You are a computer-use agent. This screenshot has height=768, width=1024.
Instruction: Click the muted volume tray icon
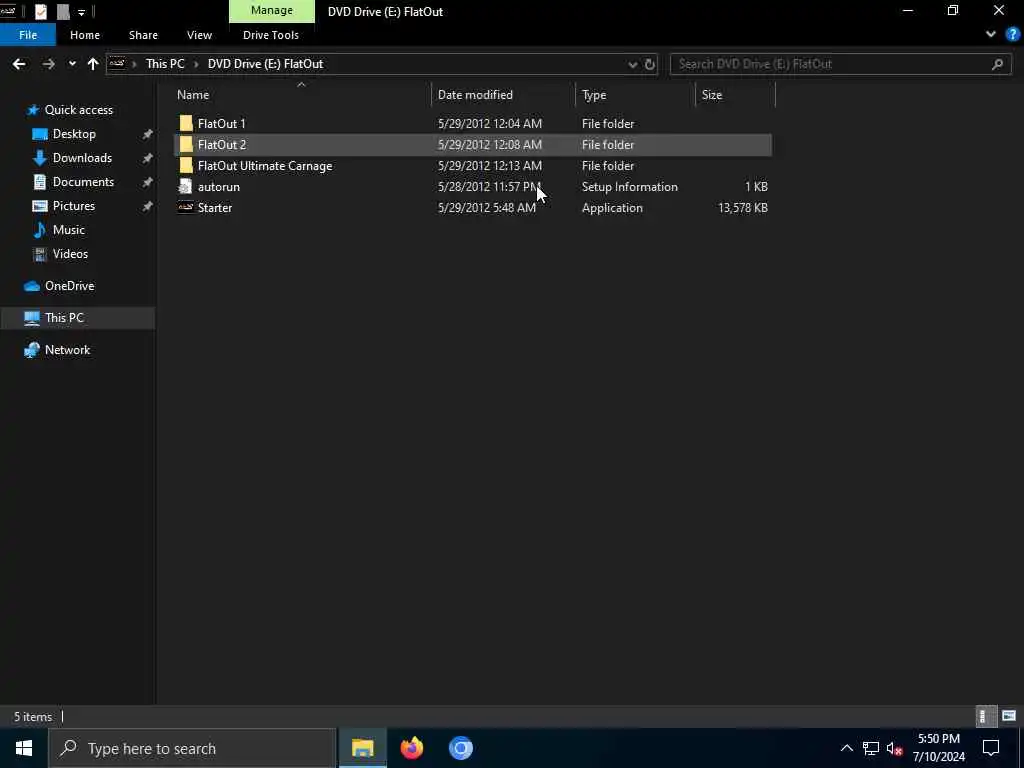pos(894,748)
